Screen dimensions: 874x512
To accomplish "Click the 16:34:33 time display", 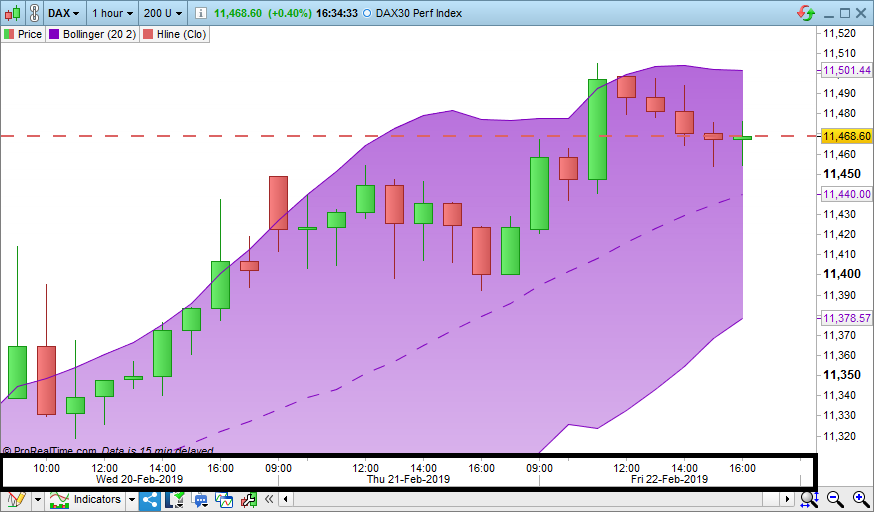I will pos(337,13).
